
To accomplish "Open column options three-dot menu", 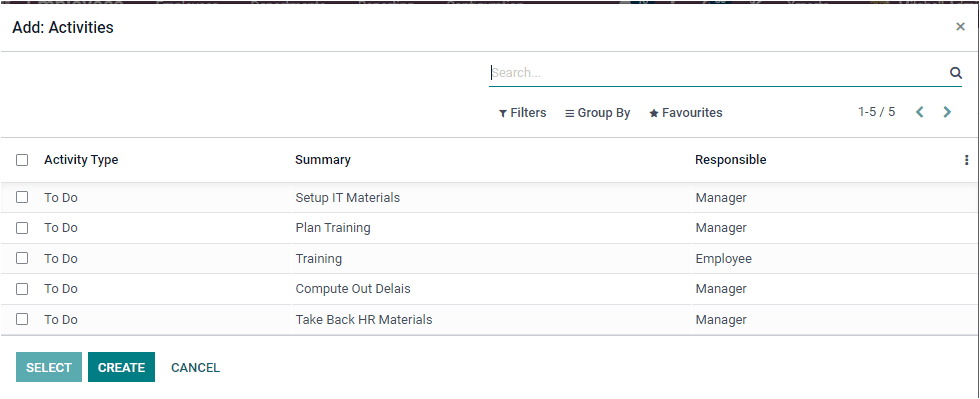I will pos(966,160).
